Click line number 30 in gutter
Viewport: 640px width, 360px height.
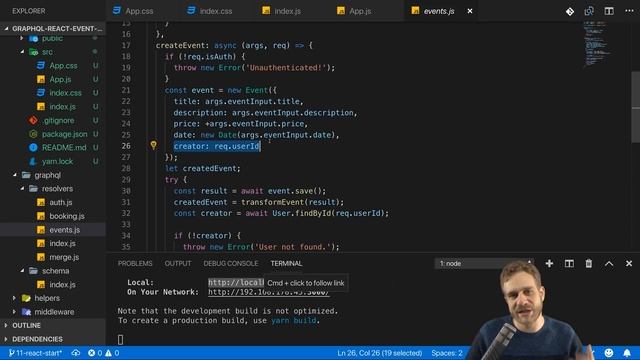(x=126, y=191)
